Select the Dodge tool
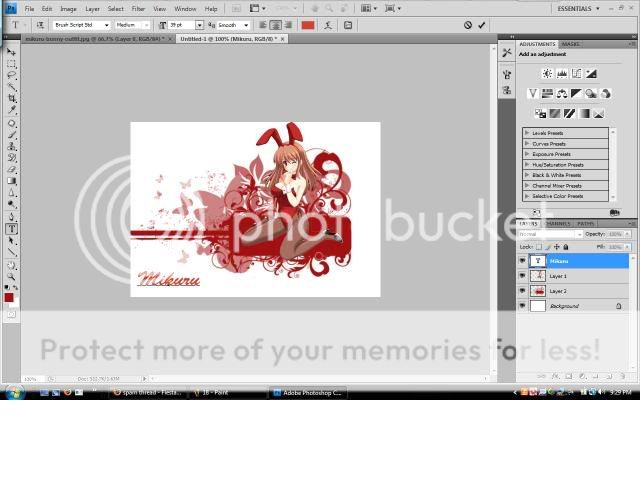Viewport: 640px width, 485px height. click(11, 204)
